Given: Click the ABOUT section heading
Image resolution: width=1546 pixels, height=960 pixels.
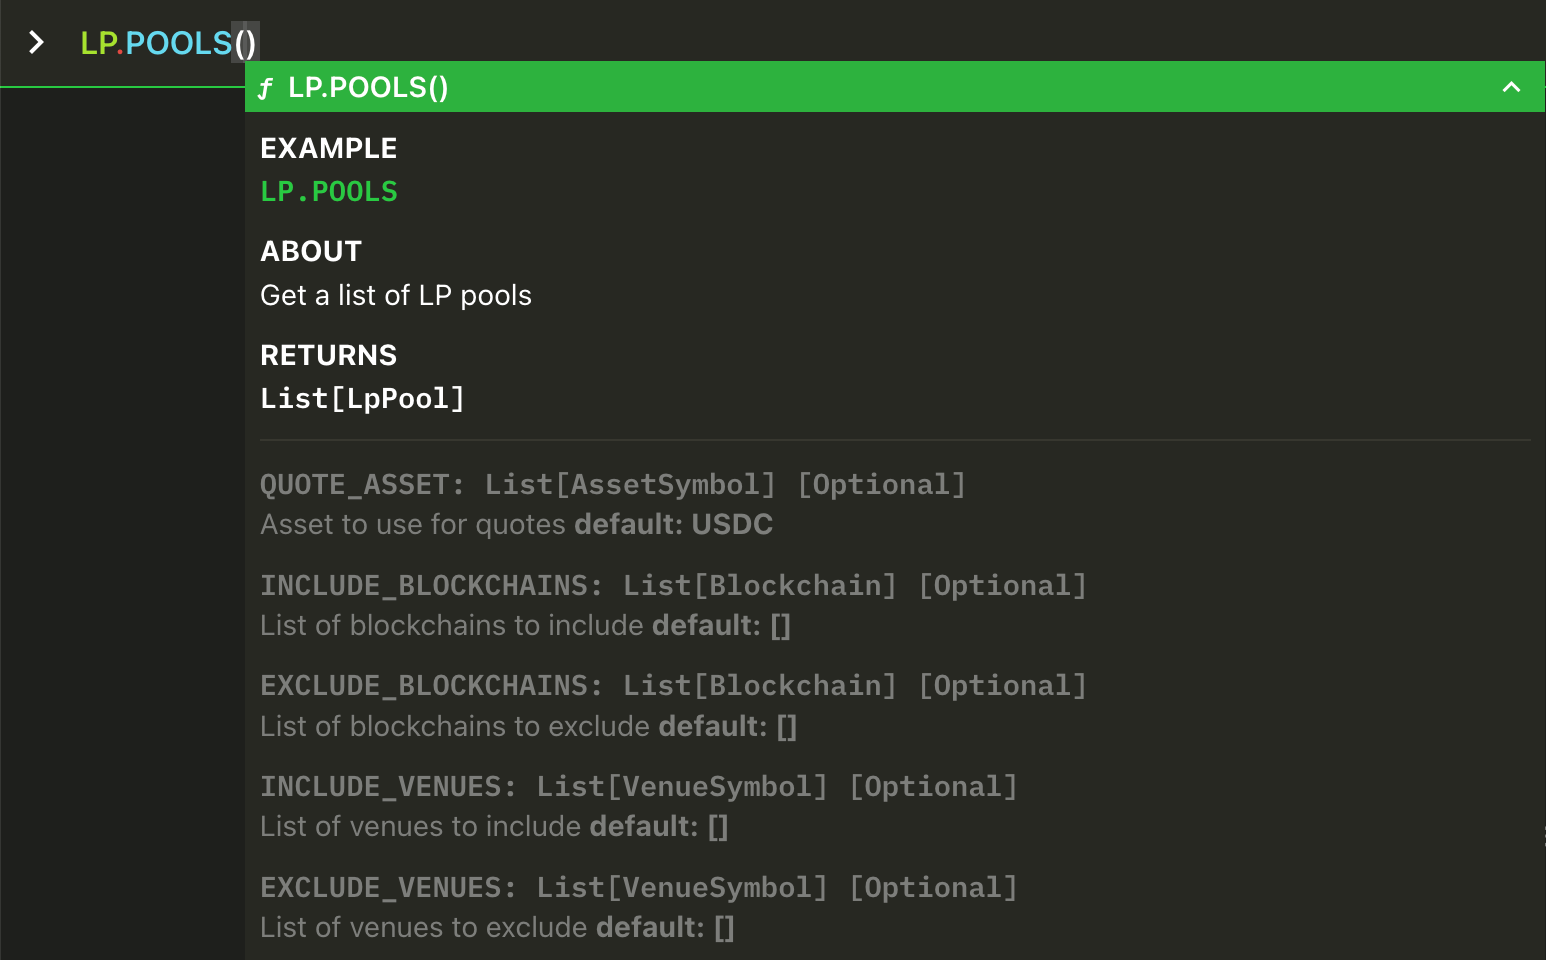Looking at the screenshot, I should (x=311, y=251).
